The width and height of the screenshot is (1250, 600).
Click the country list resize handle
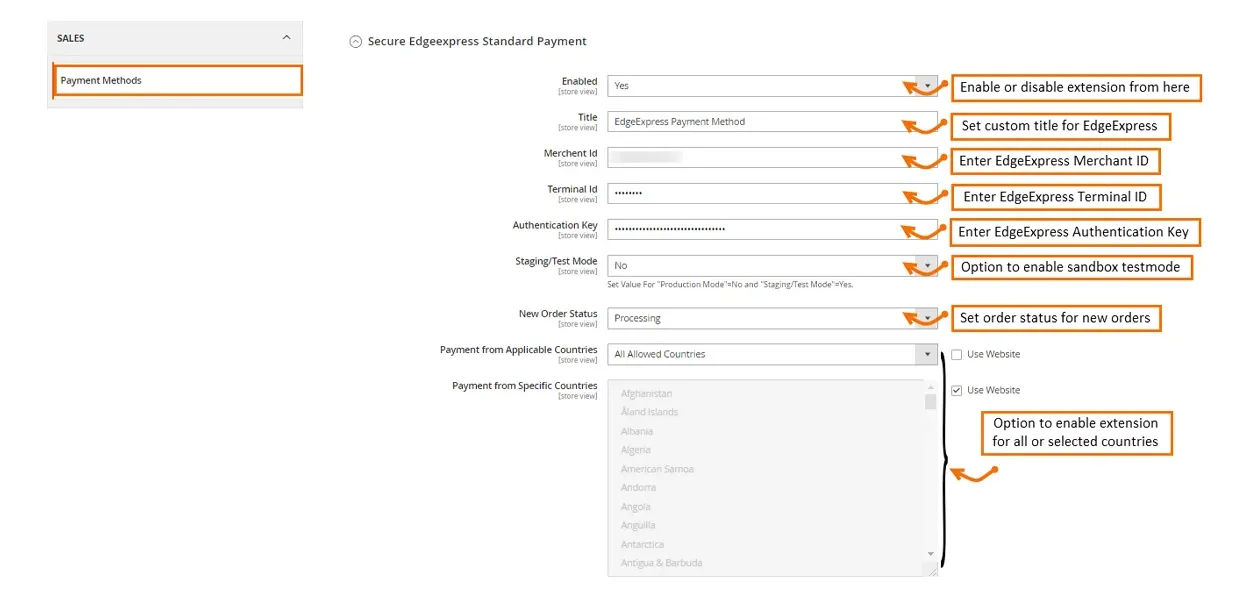point(932,570)
